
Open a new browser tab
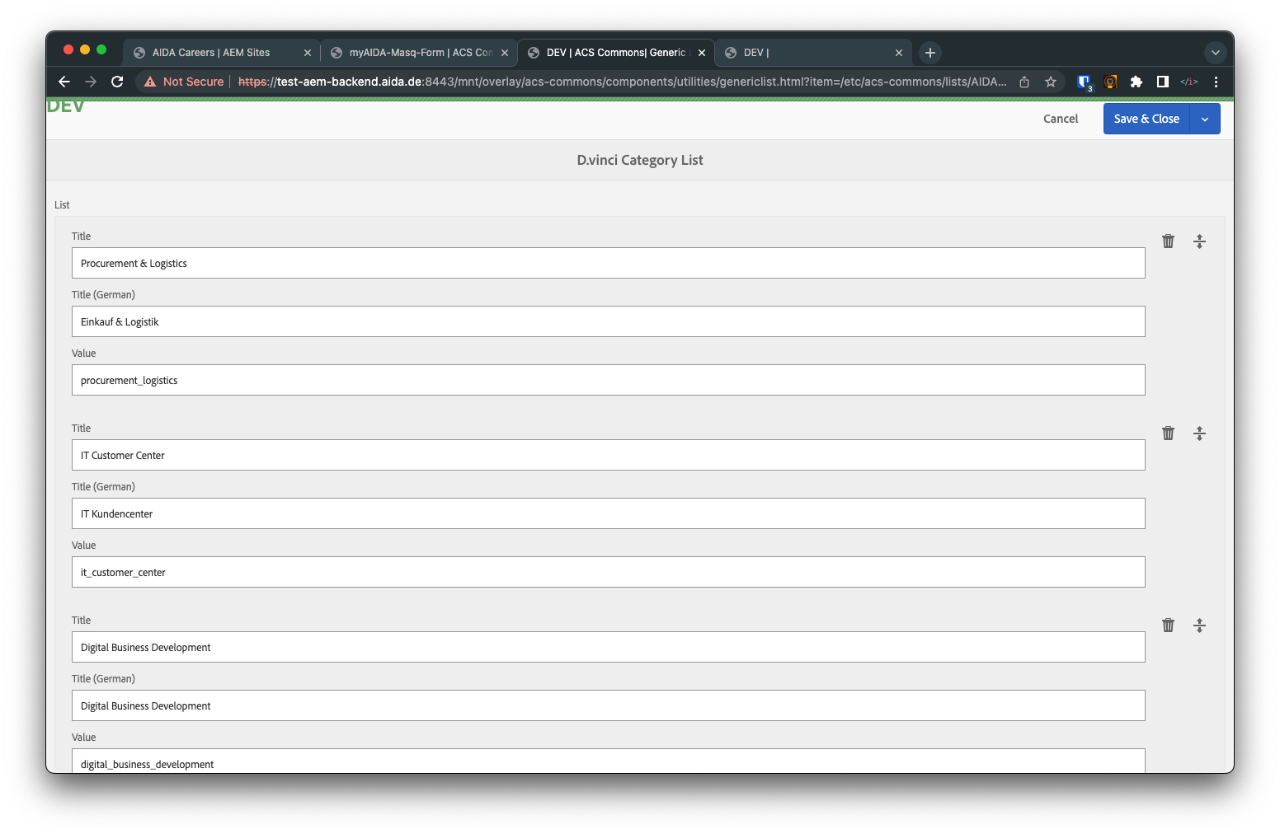pos(930,53)
